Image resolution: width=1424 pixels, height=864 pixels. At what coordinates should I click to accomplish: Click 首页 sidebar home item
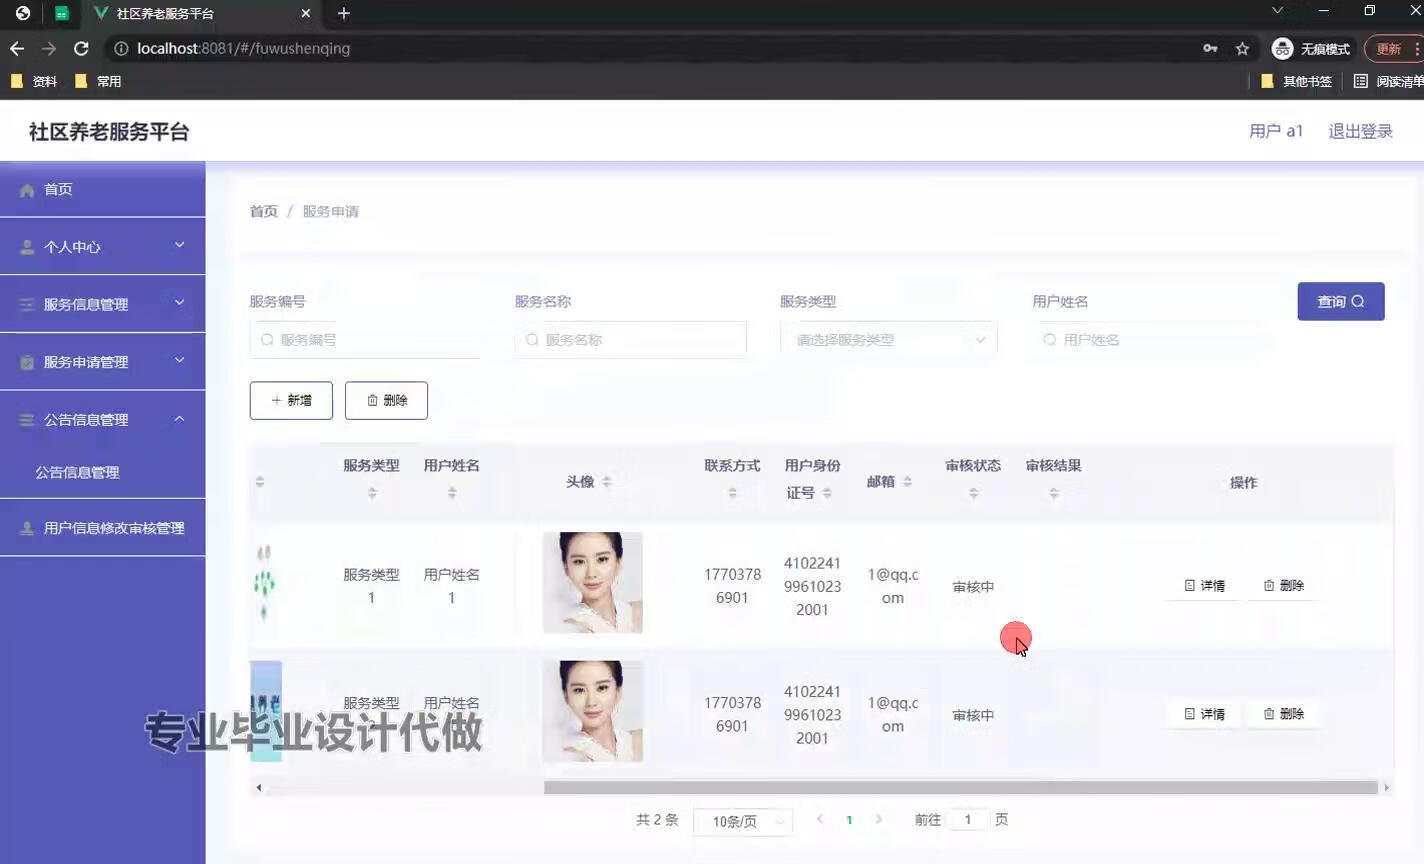coord(102,189)
